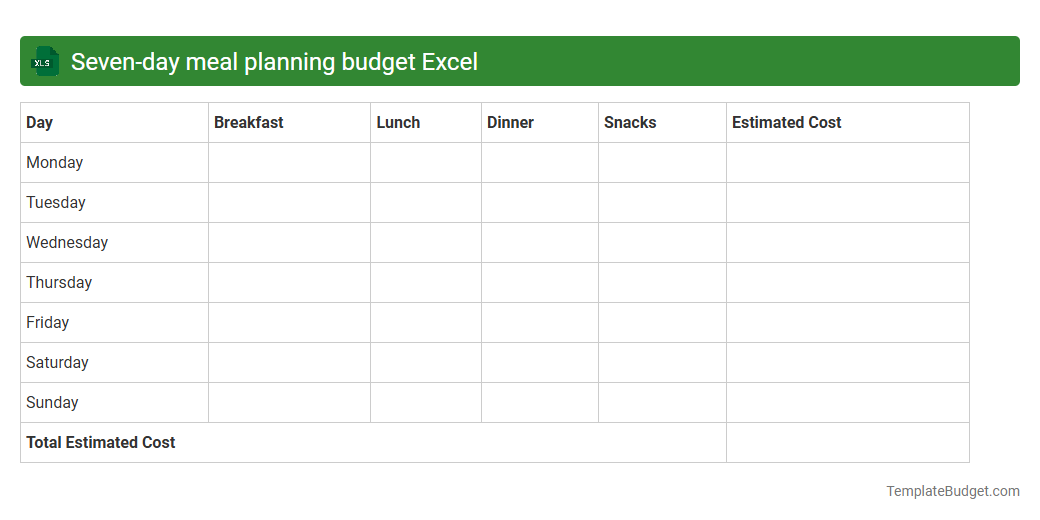Select the Monday row label

54,162
